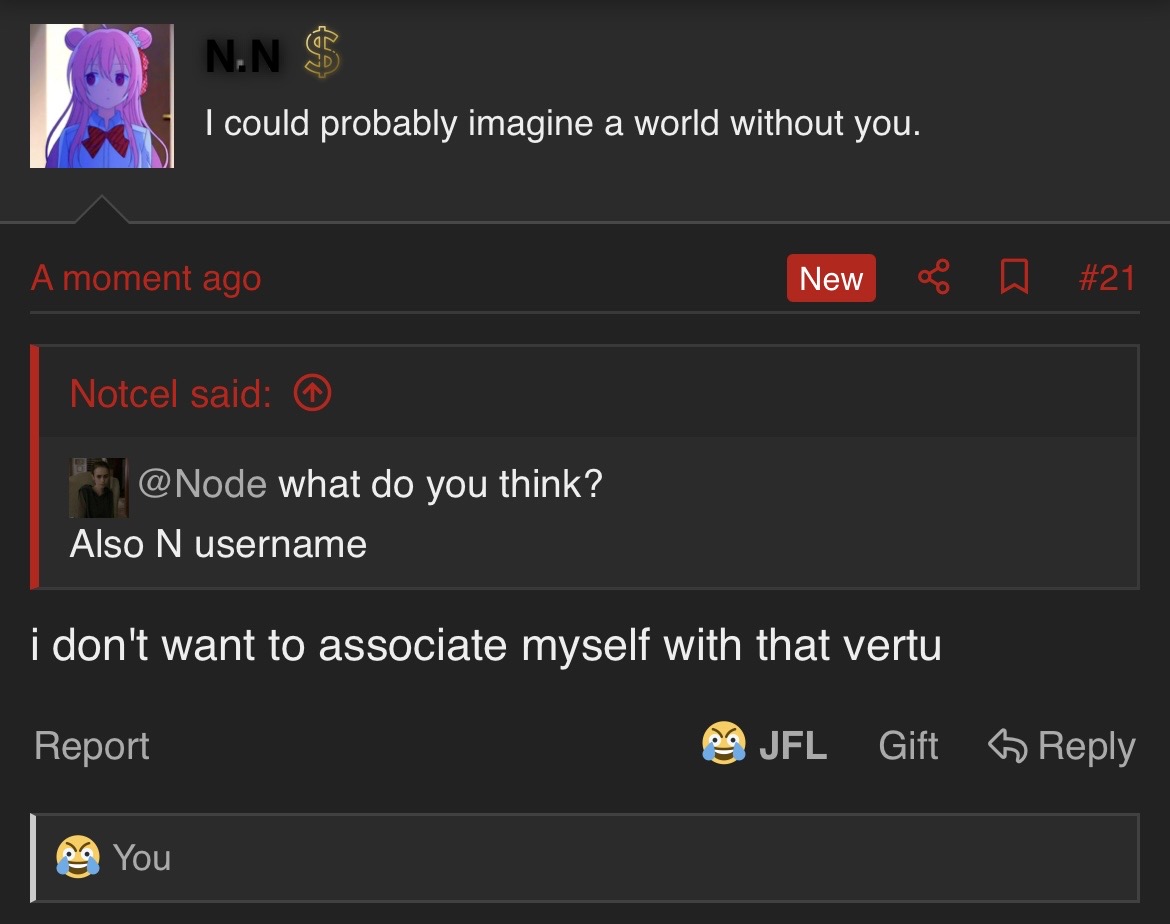React with the JFL laughing emoji
Viewport: 1170px width, 924px height.
coord(723,745)
